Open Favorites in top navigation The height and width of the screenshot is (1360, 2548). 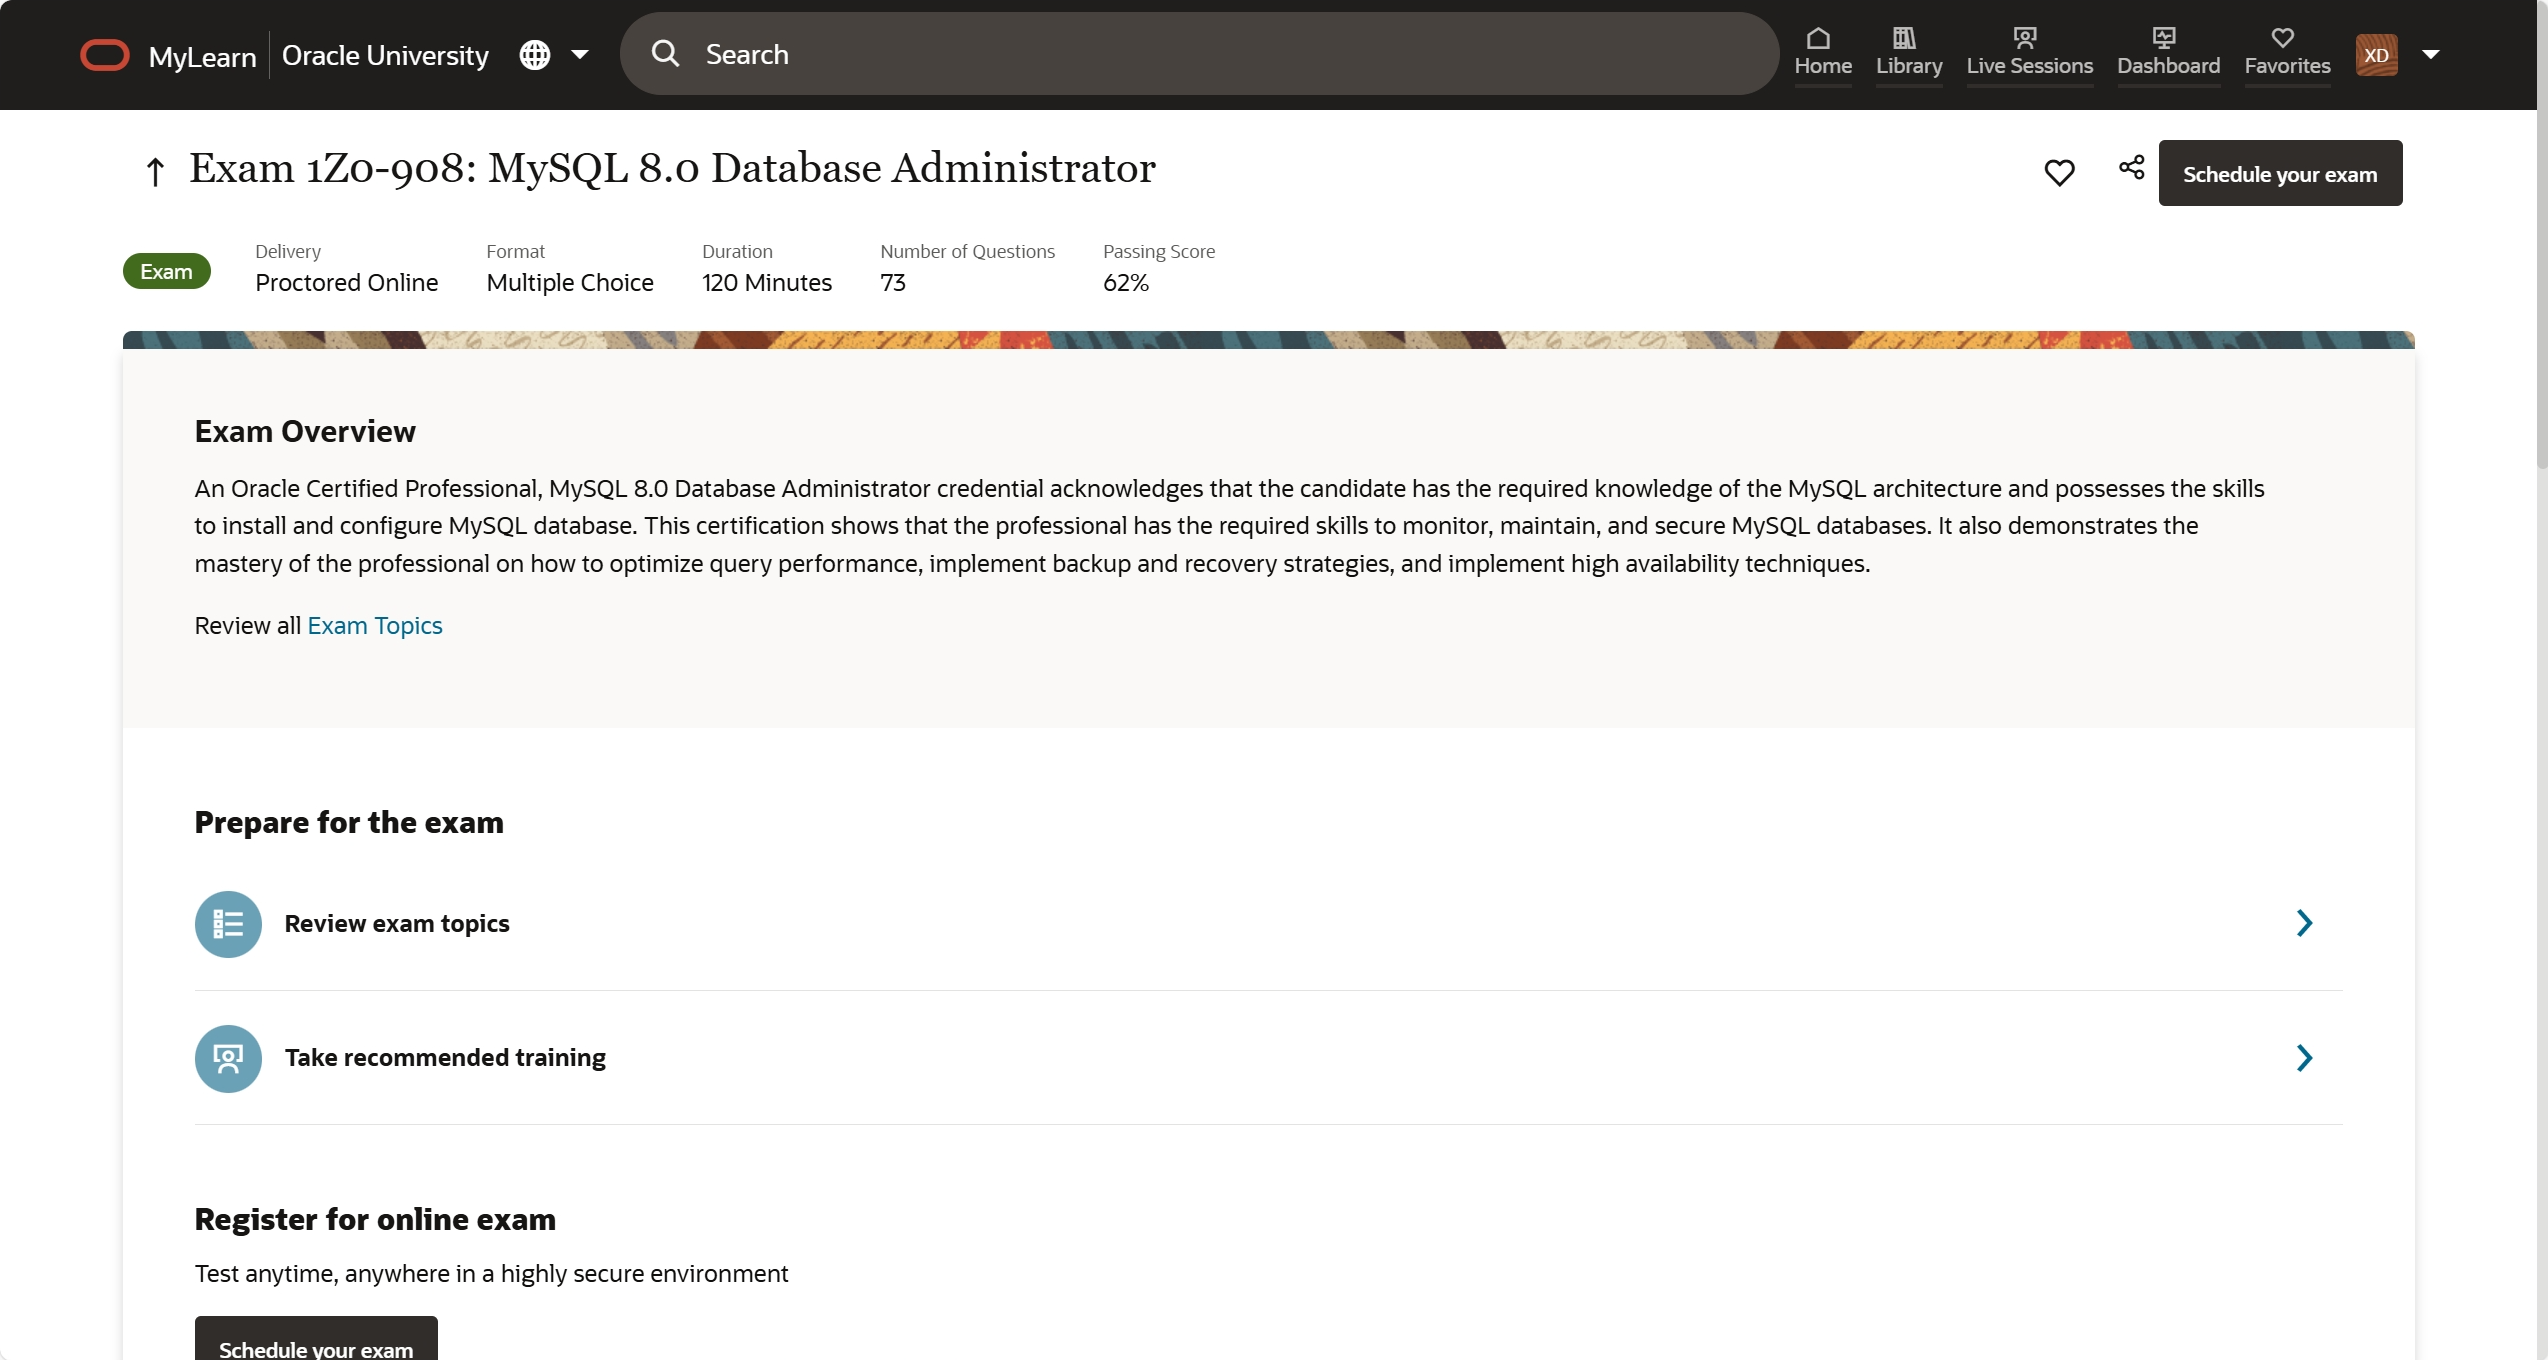tap(2286, 52)
